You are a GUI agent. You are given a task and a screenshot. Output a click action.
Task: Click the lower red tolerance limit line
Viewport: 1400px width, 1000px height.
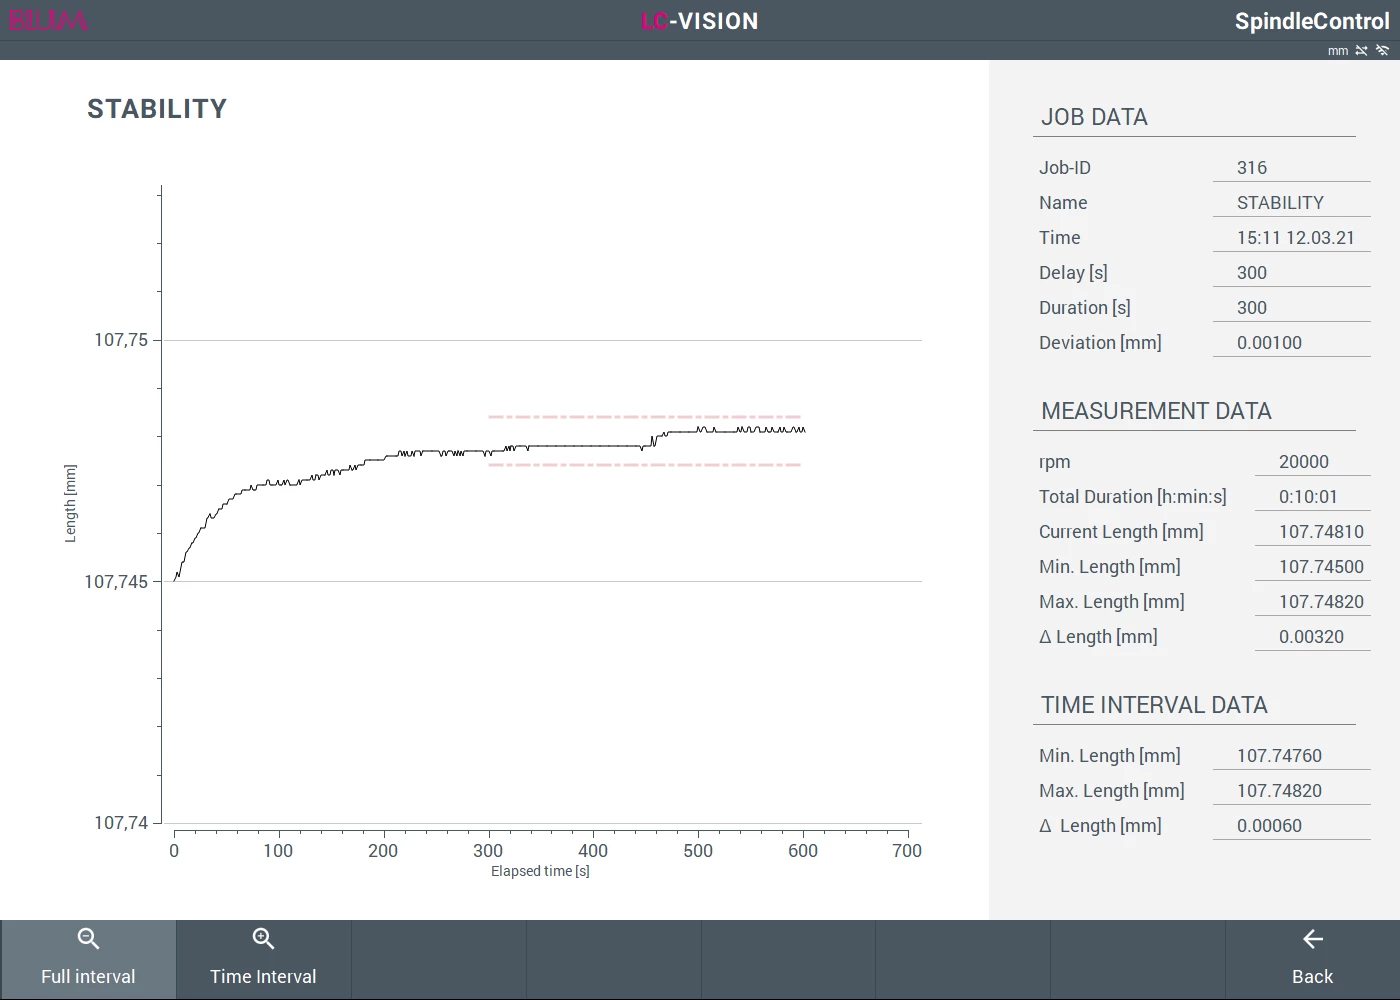644,465
